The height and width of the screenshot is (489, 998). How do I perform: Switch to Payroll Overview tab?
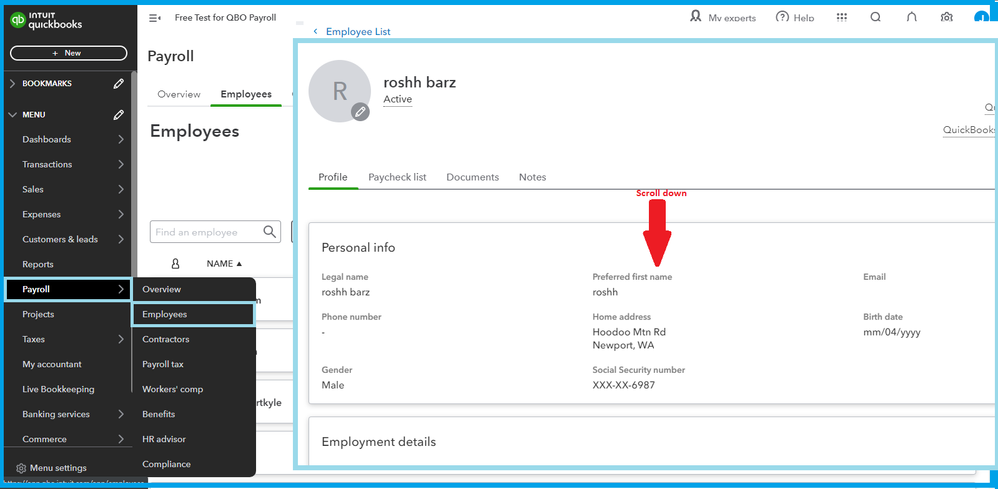point(179,94)
